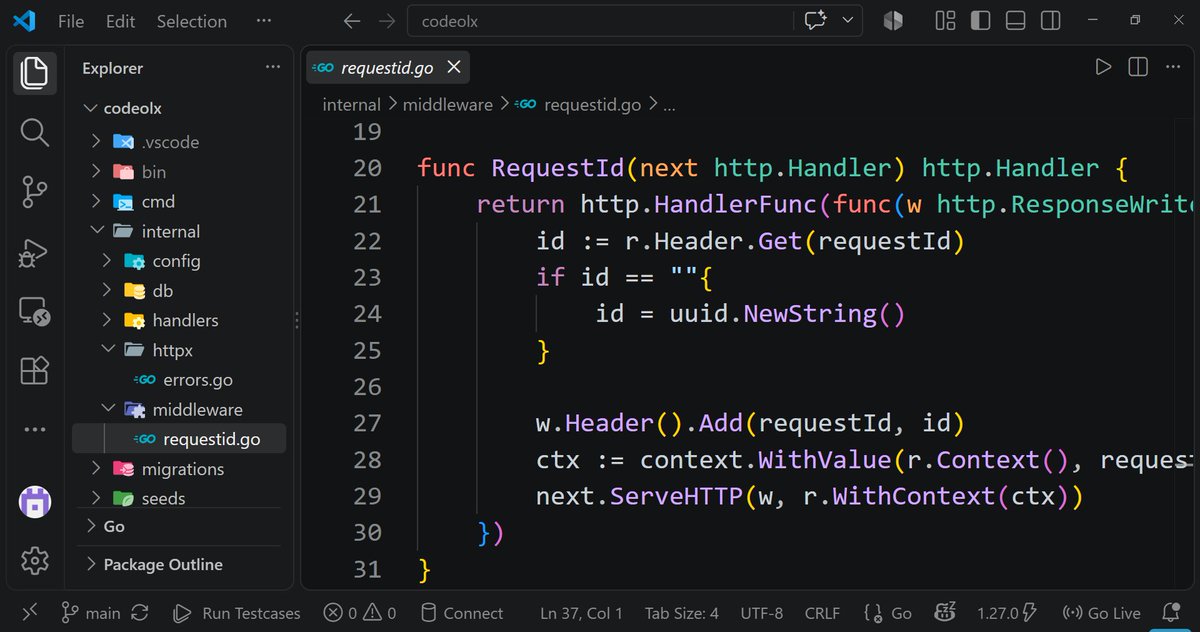Open the chat dropdown arrow
Screen dimensions: 1200x632
pyautogui.click(x=848, y=21)
